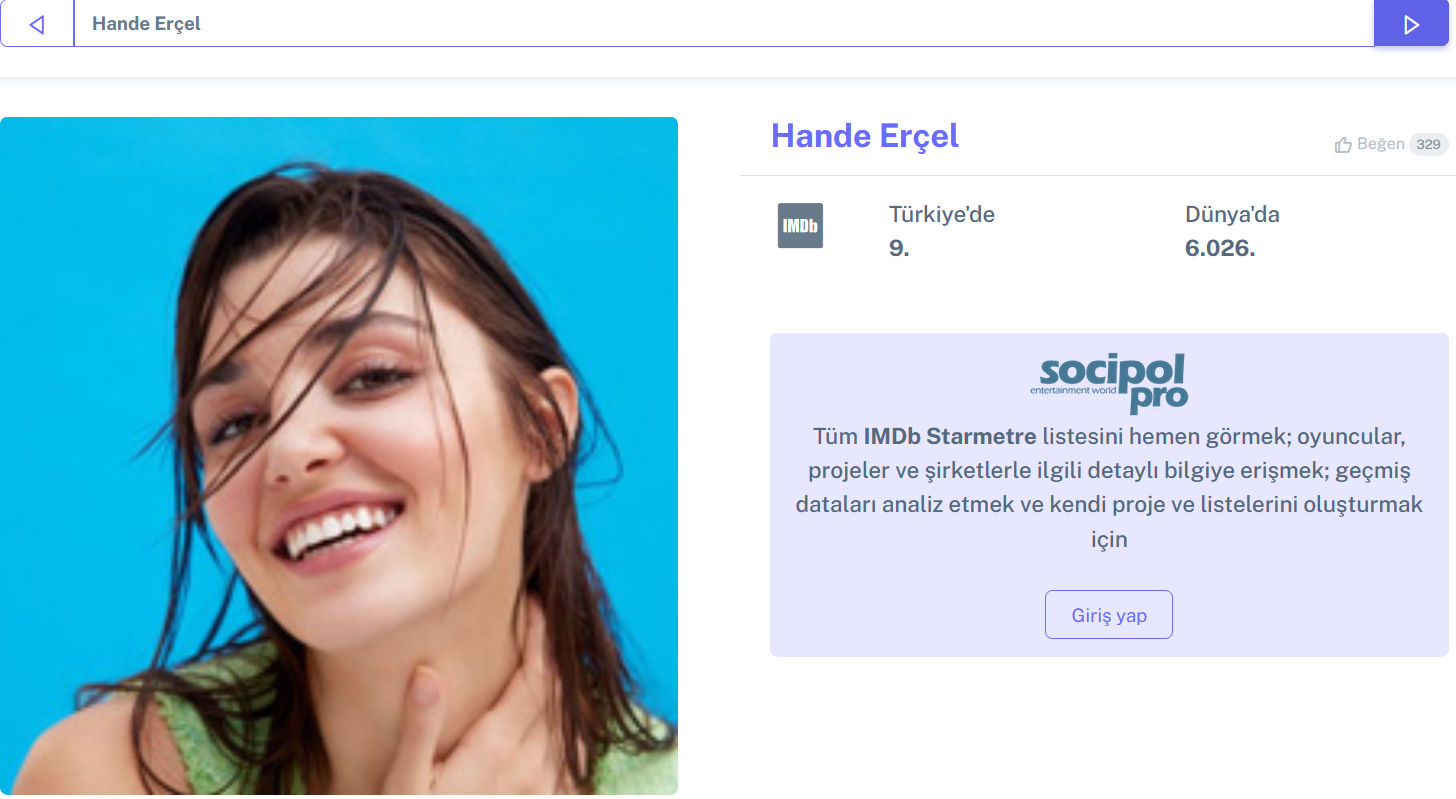Click the word için in promo text
Screen dimensions: 1456x799
coord(1109,540)
